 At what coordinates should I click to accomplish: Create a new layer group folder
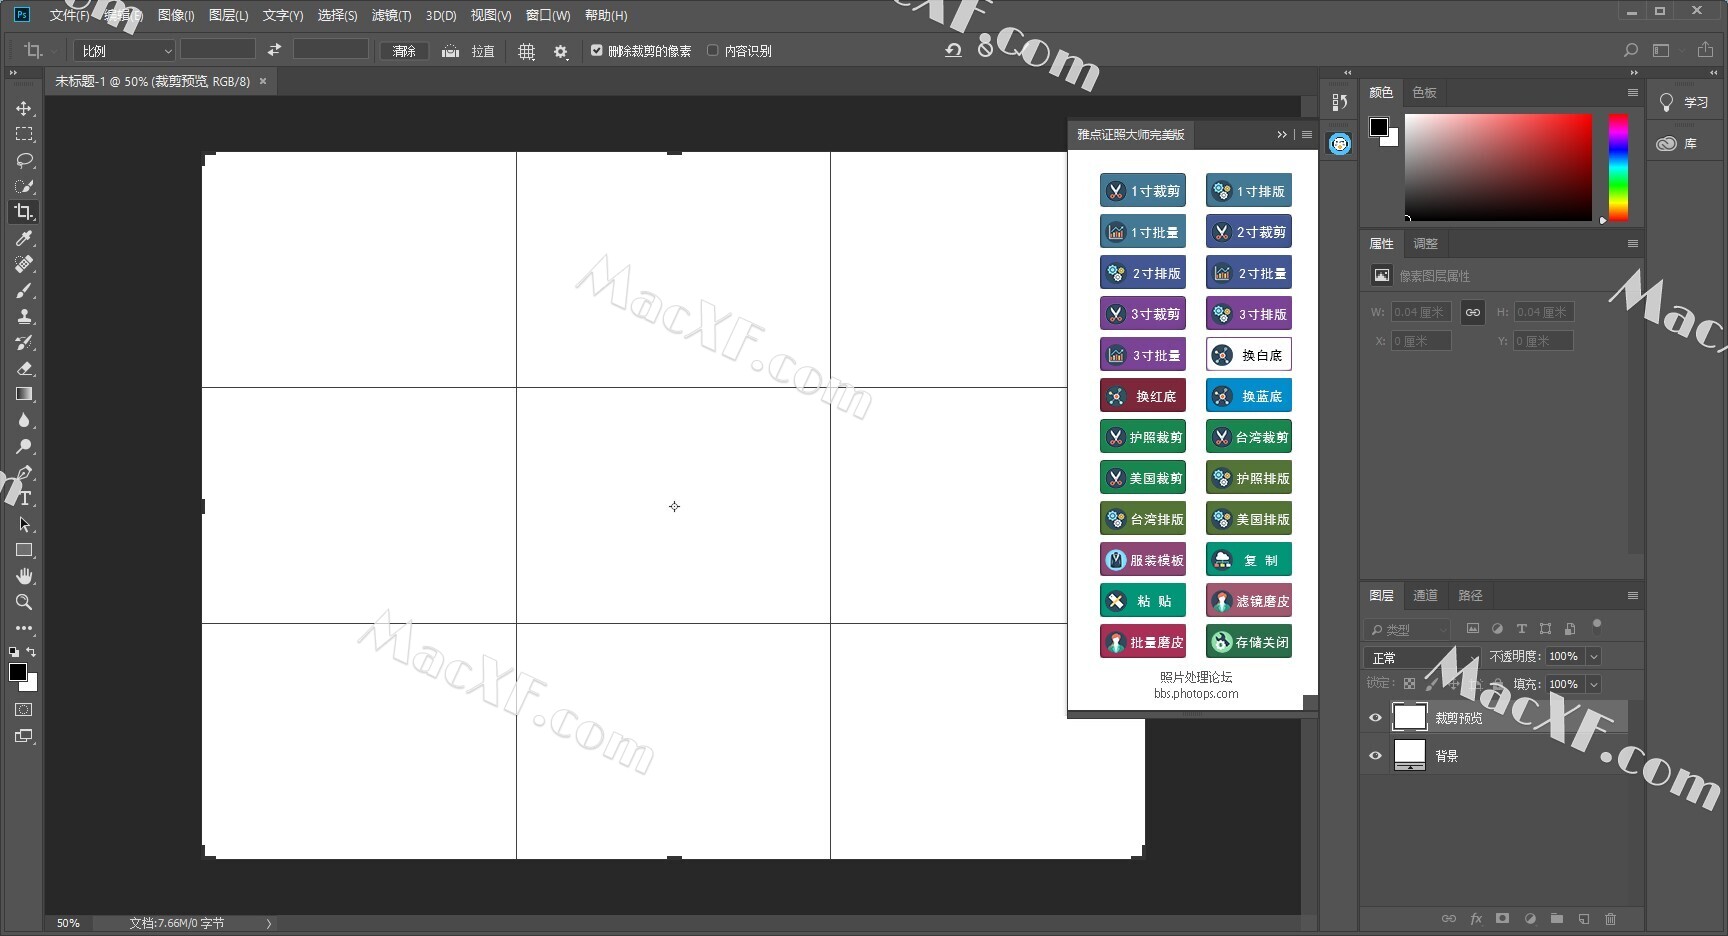[1556, 918]
